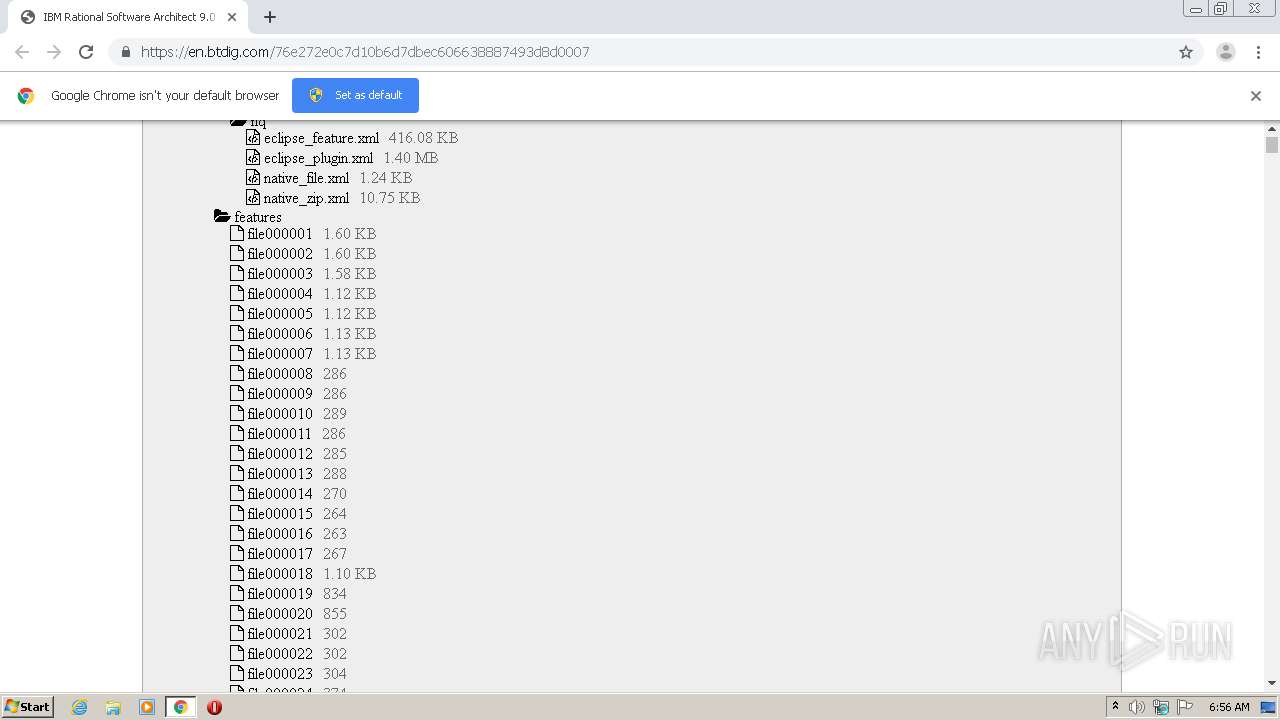1280x720 pixels.
Task: Click the Chrome icon in the taskbar
Action: pos(181,707)
